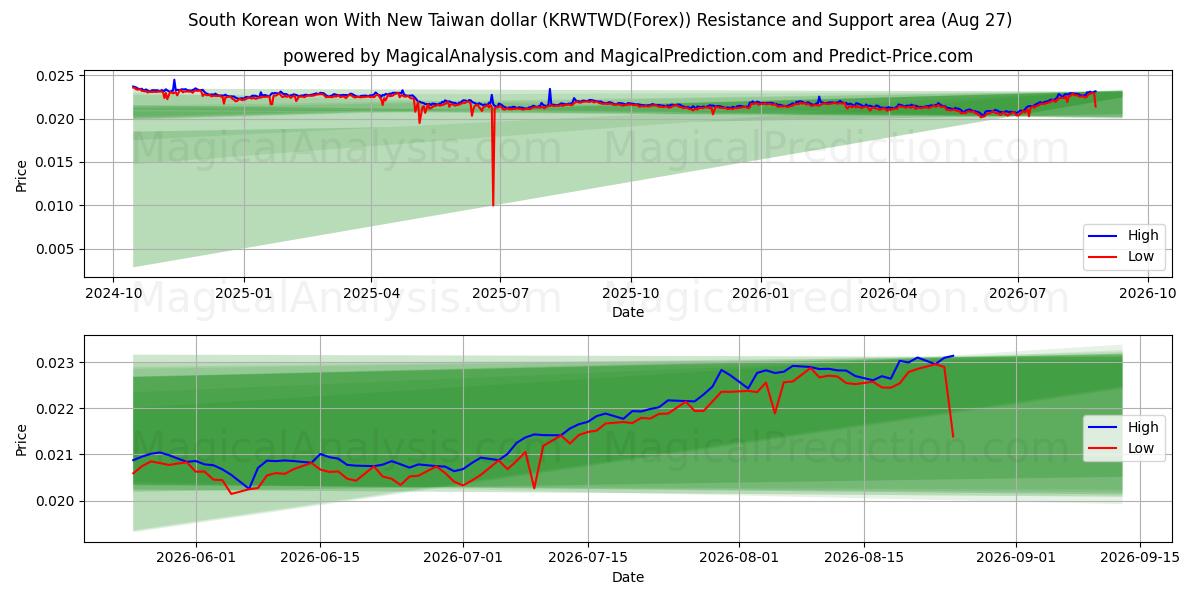Click the '2026-04' tick label
This screenshot has width=1200, height=600.
click(888, 293)
